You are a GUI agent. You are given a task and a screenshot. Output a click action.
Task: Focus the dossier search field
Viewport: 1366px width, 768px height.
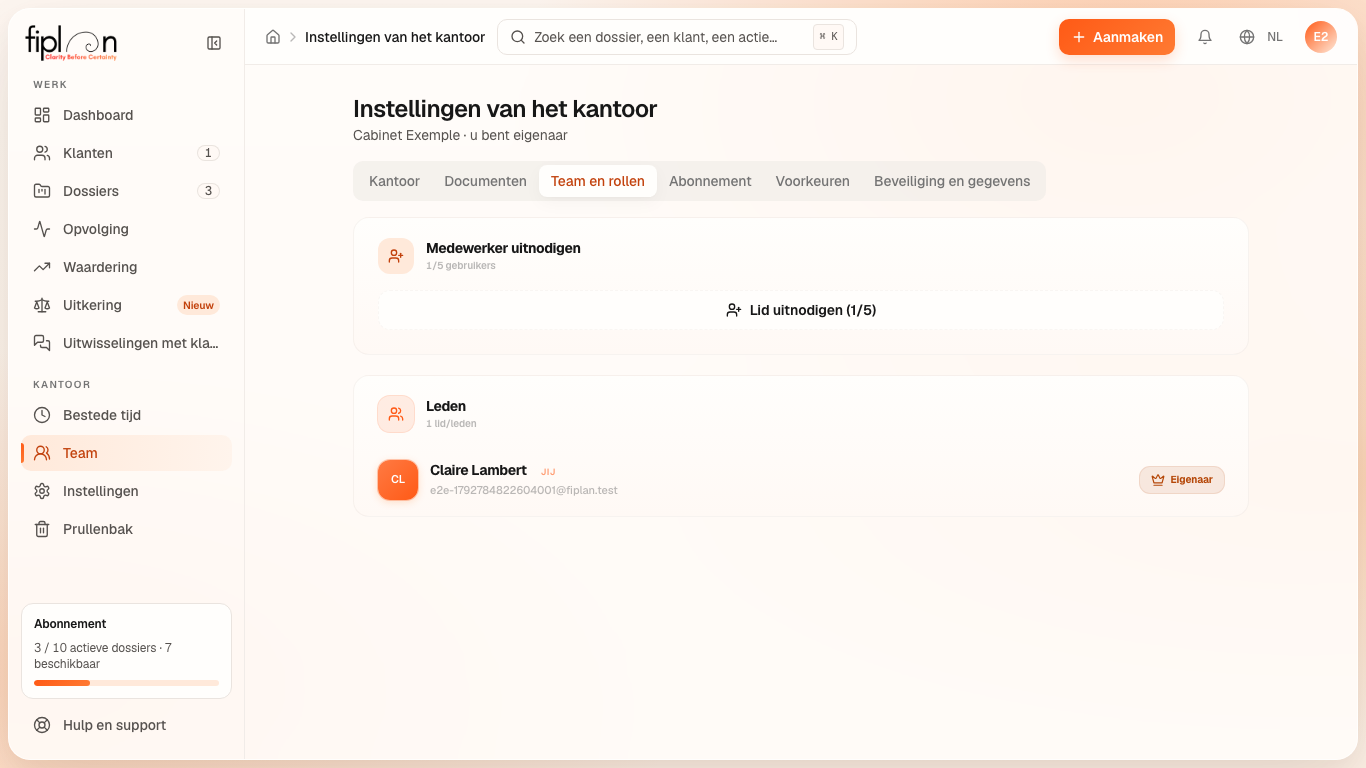tap(676, 37)
